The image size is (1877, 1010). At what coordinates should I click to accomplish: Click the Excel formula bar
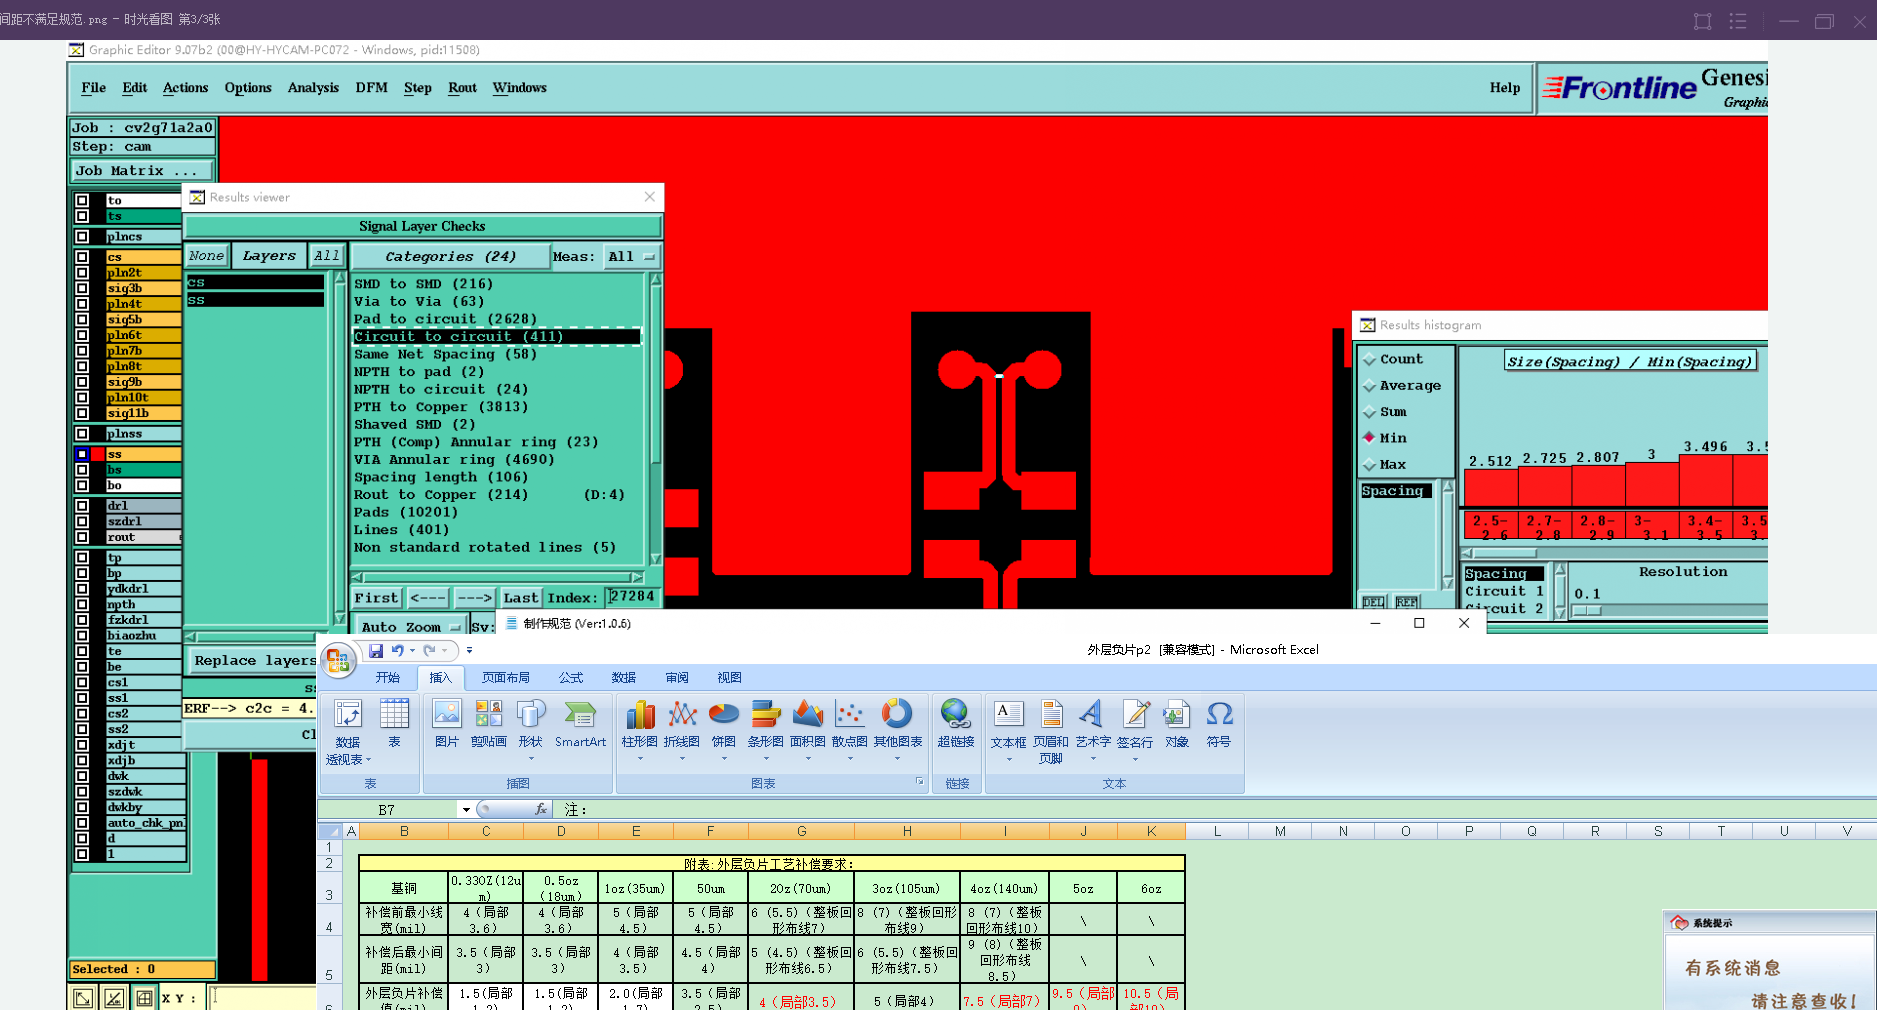point(1215,810)
